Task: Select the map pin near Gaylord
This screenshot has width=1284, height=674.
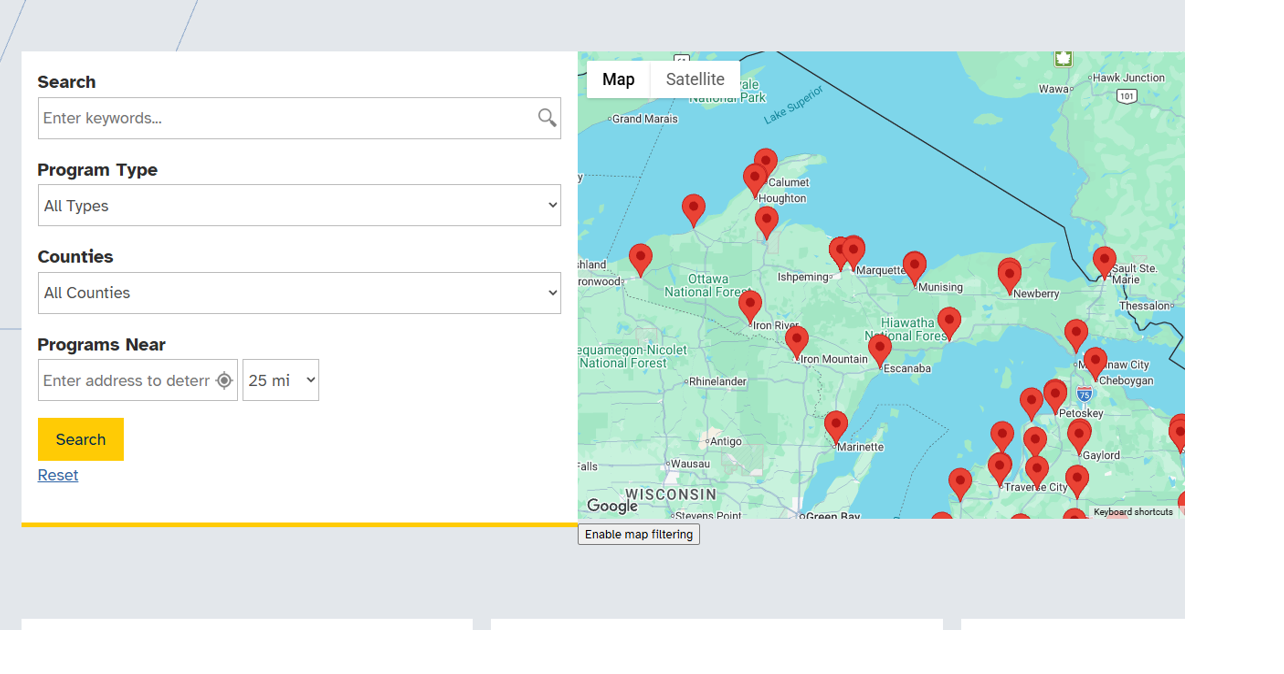Action: click(1079, 437)
